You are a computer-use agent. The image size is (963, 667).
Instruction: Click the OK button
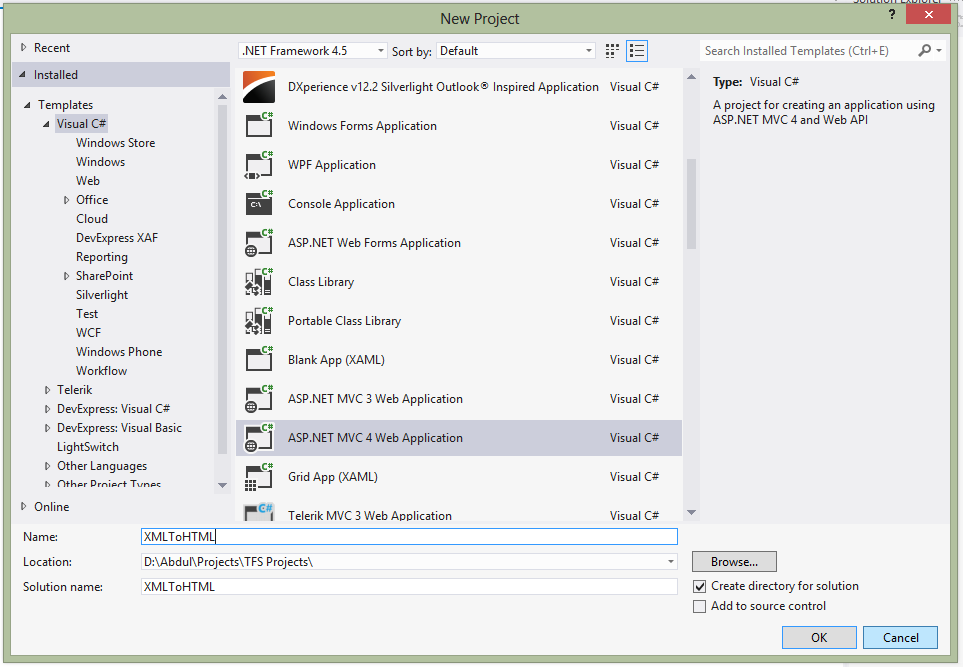[x=819, y=638]
